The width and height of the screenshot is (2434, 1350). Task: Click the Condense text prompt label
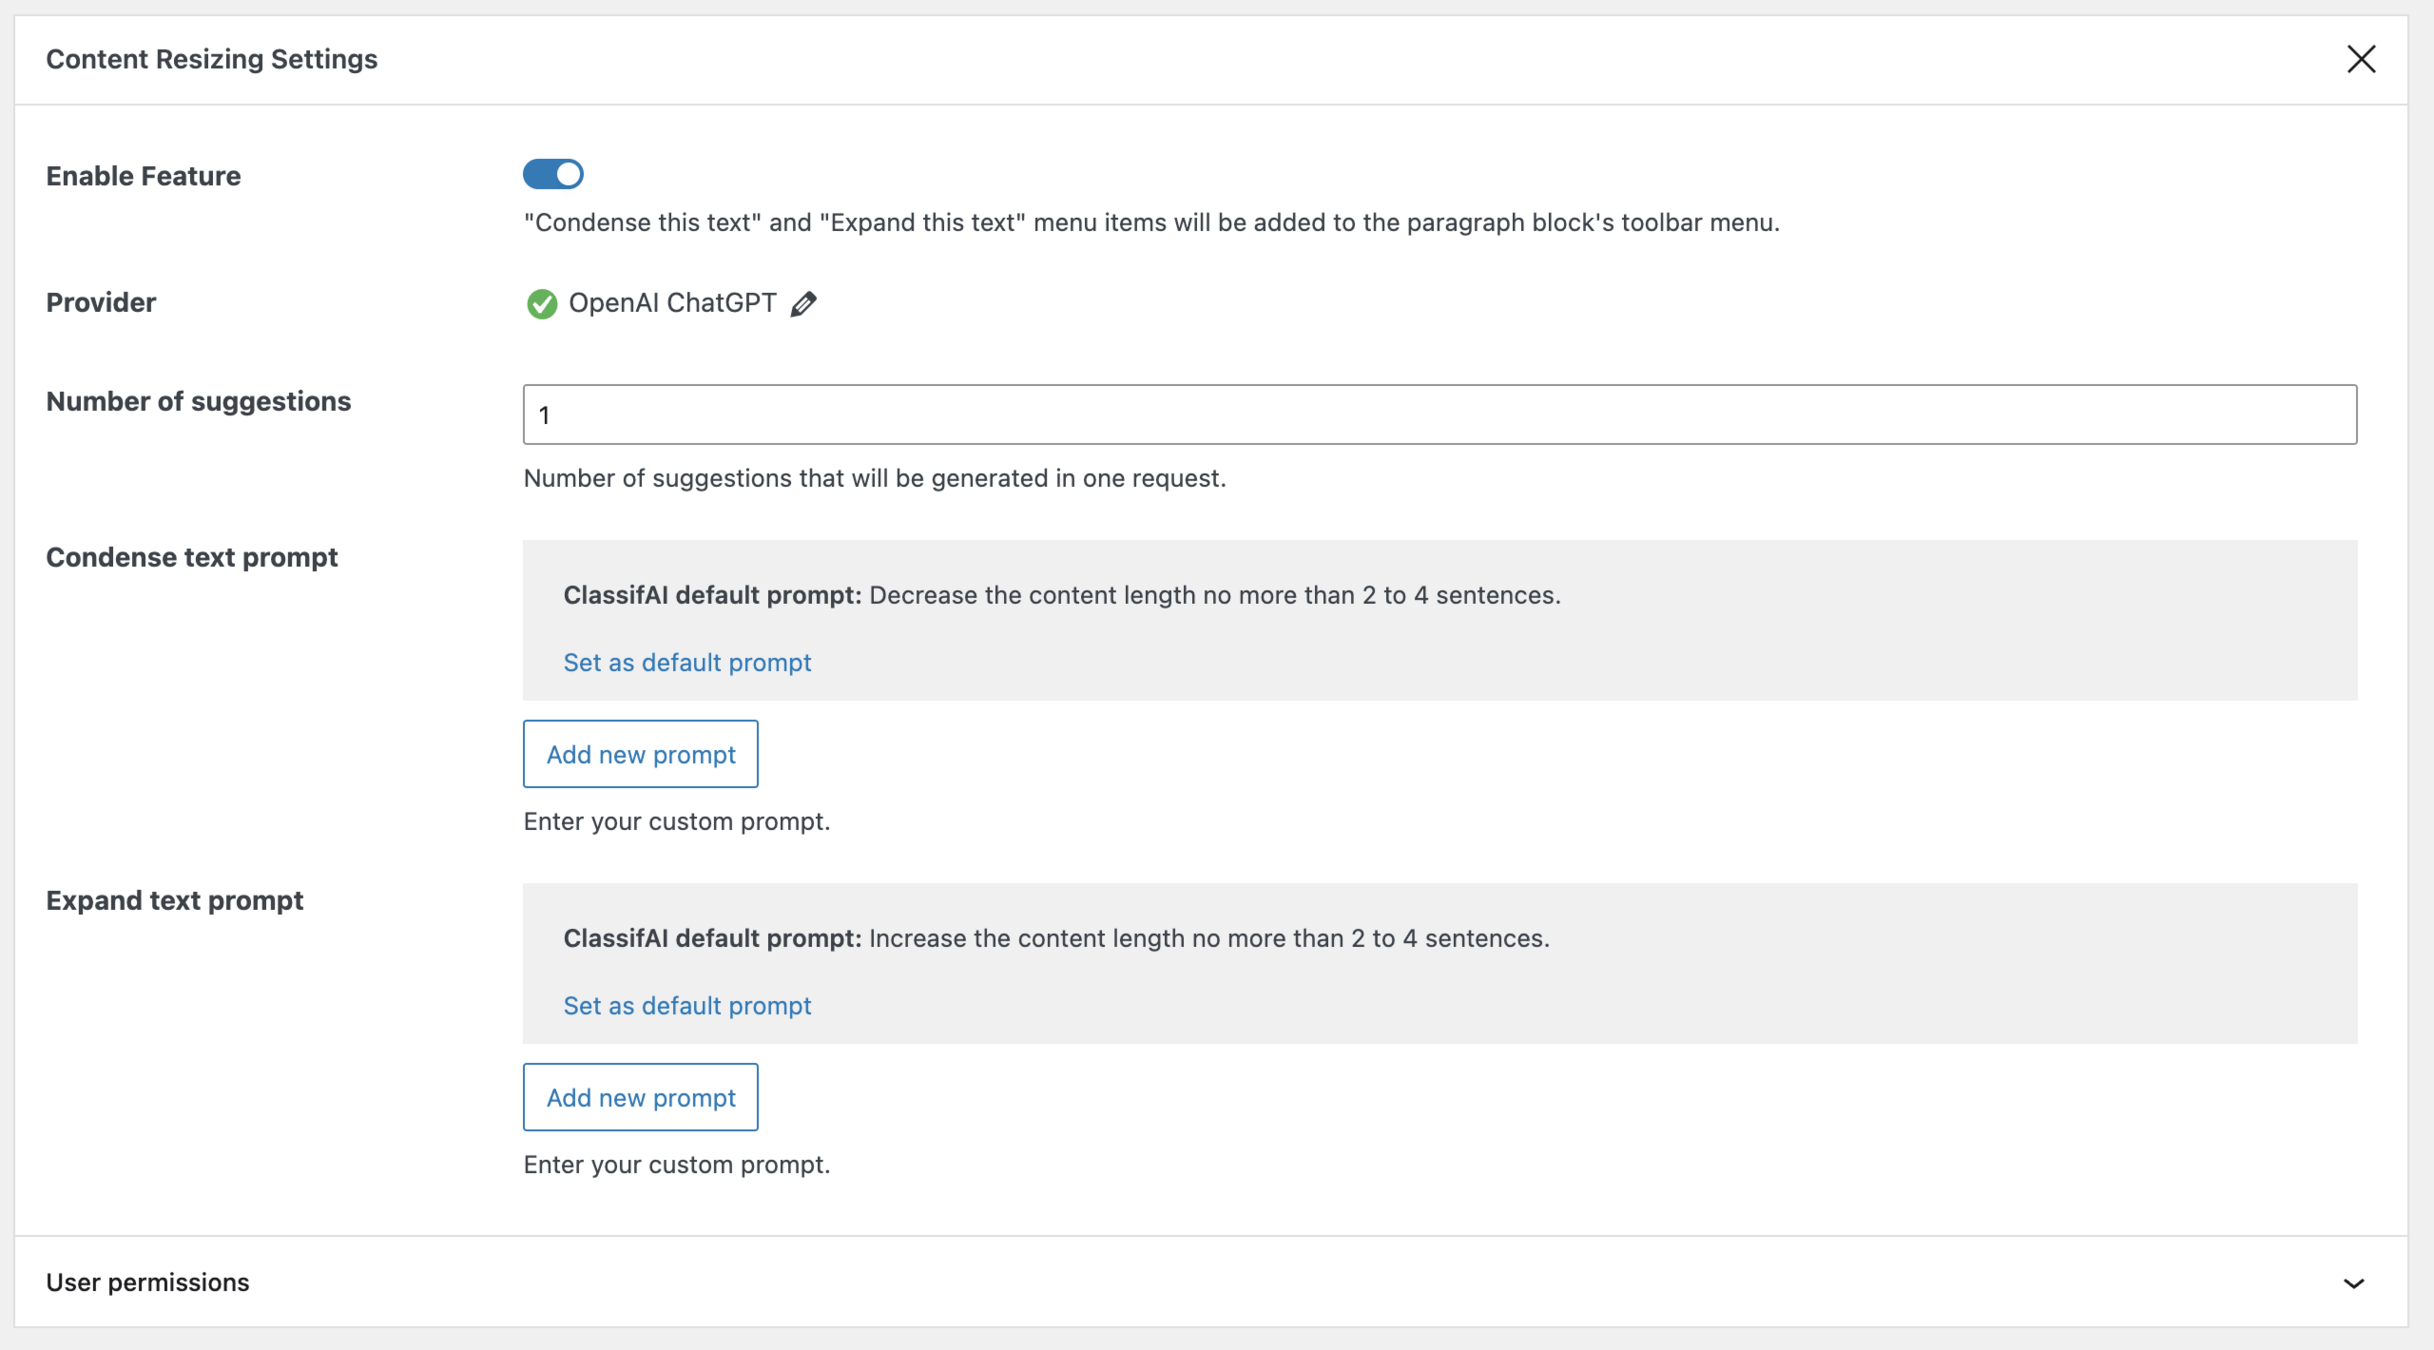tap(192, 557)
